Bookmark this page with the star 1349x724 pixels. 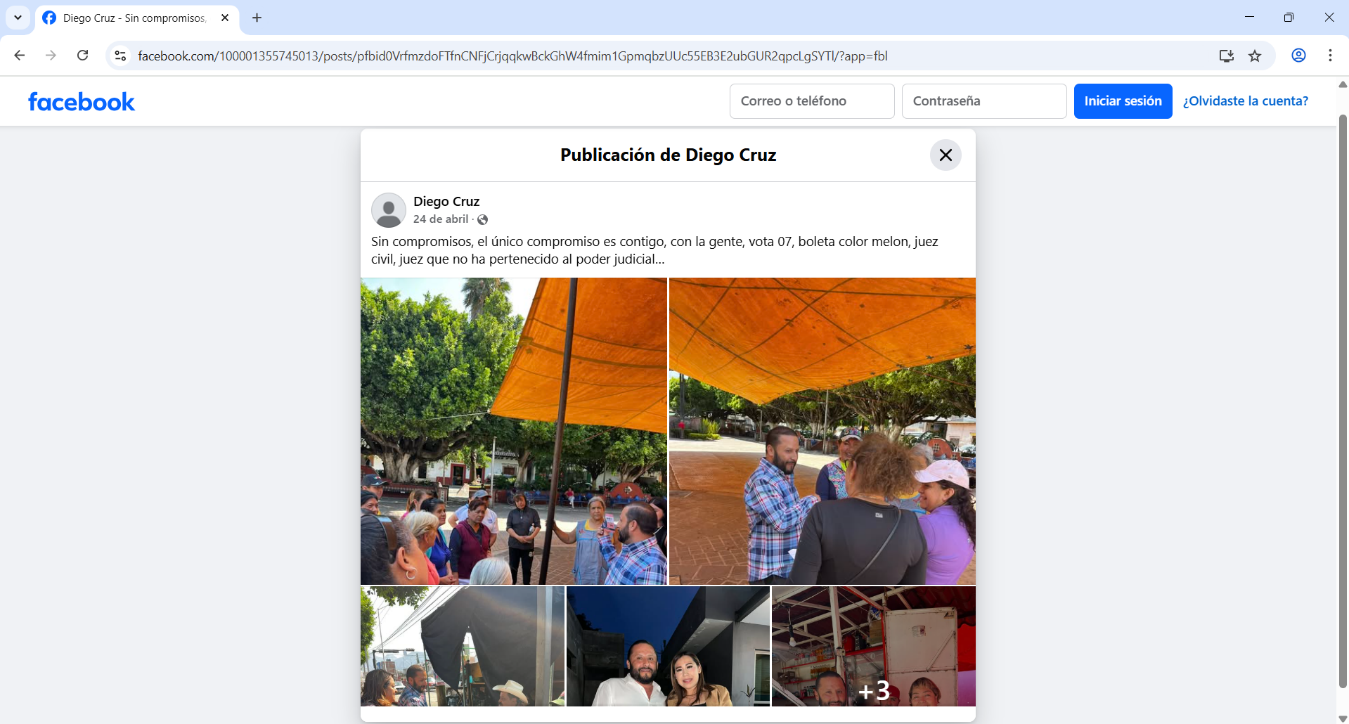click(x=1255, y=56)
